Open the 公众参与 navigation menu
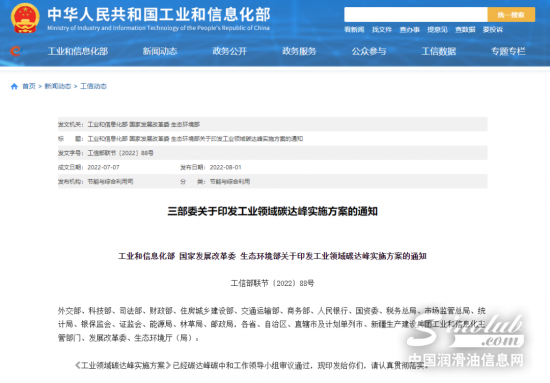The width and height of the screenshot is (550, 383). point(369,51)
